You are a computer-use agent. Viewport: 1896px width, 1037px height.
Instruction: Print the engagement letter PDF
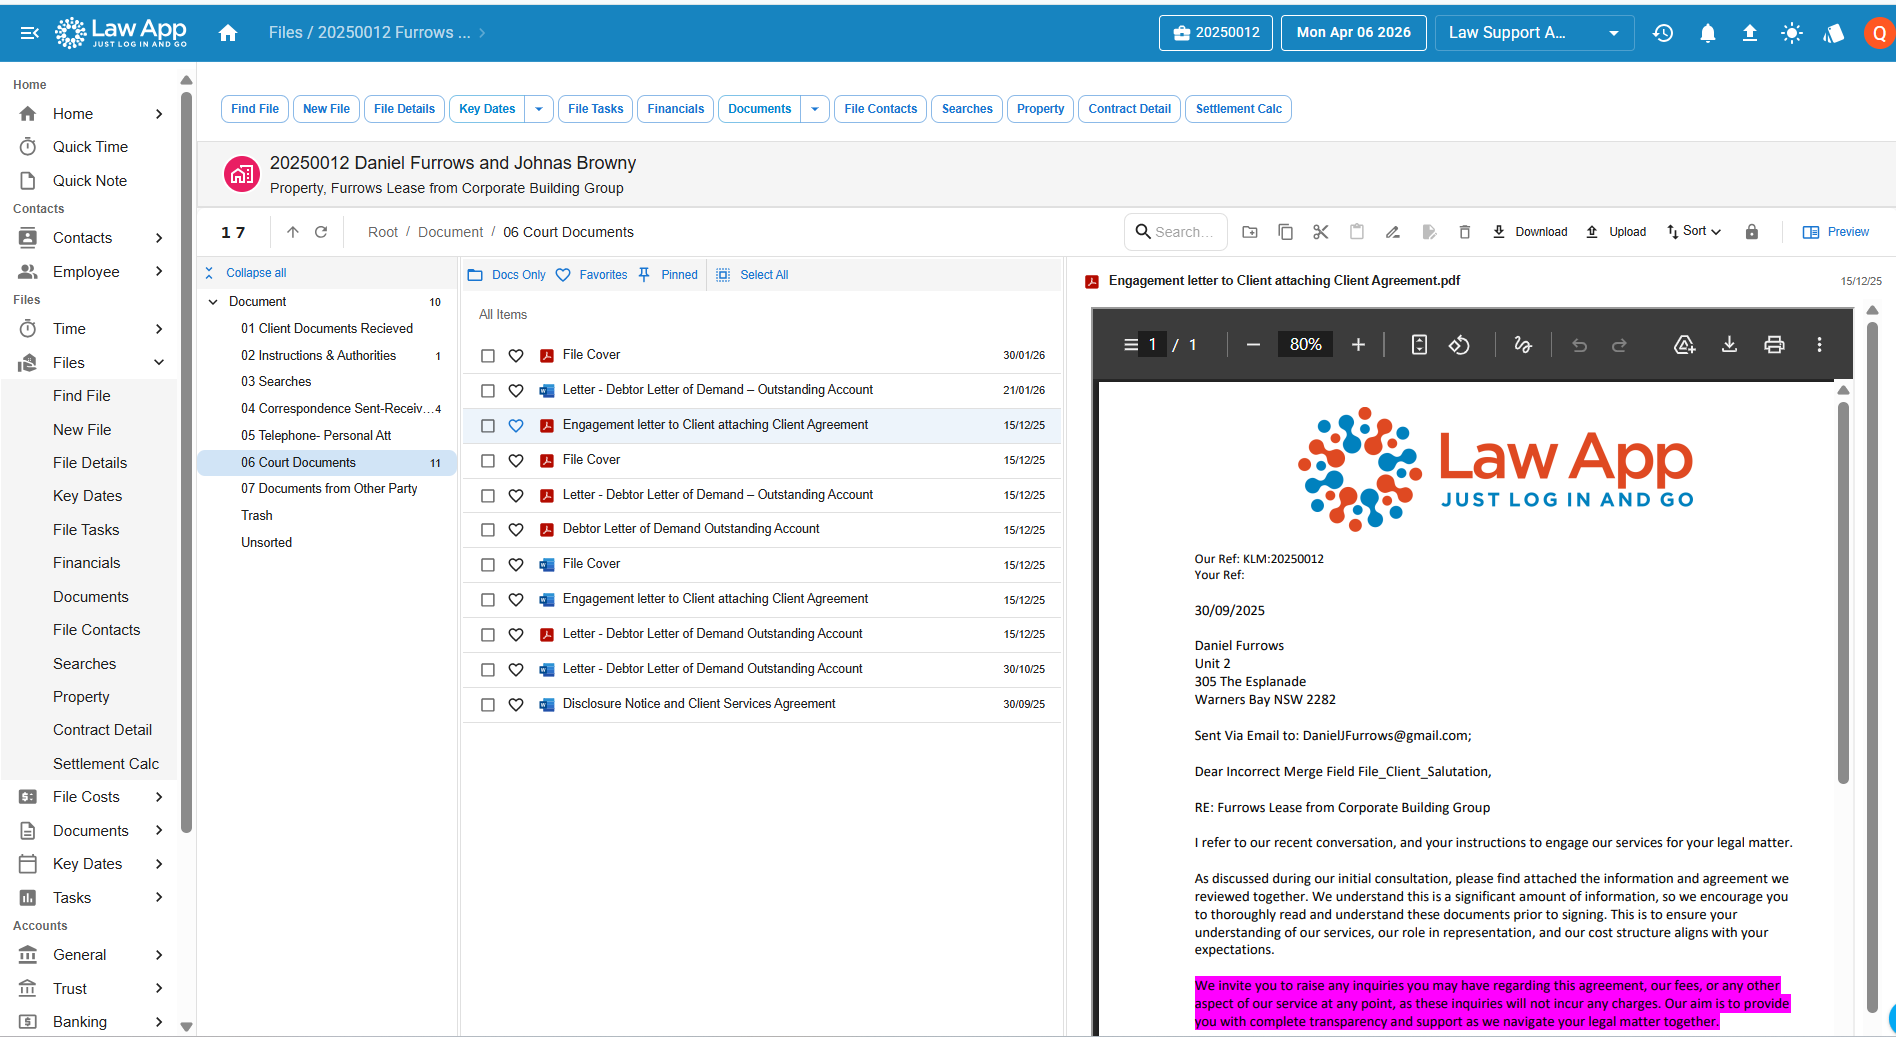(1774, 344)
